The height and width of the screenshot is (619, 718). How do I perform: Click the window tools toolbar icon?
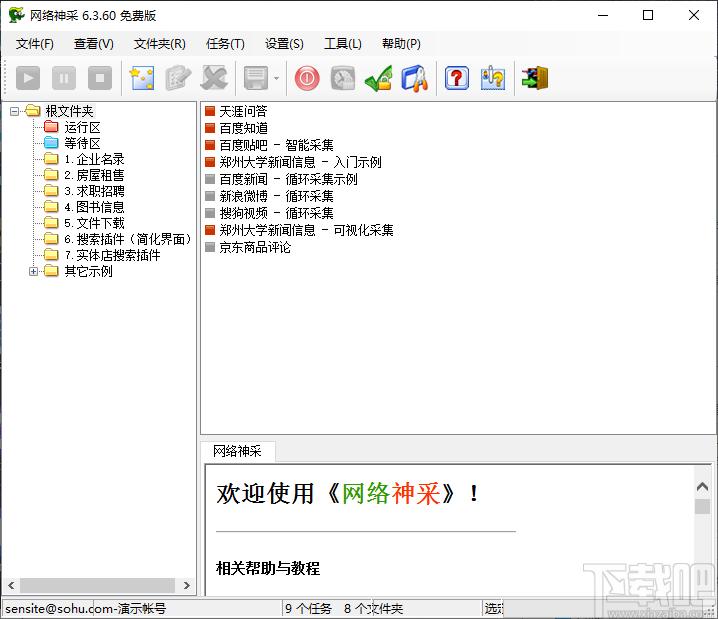click(415, 78)
